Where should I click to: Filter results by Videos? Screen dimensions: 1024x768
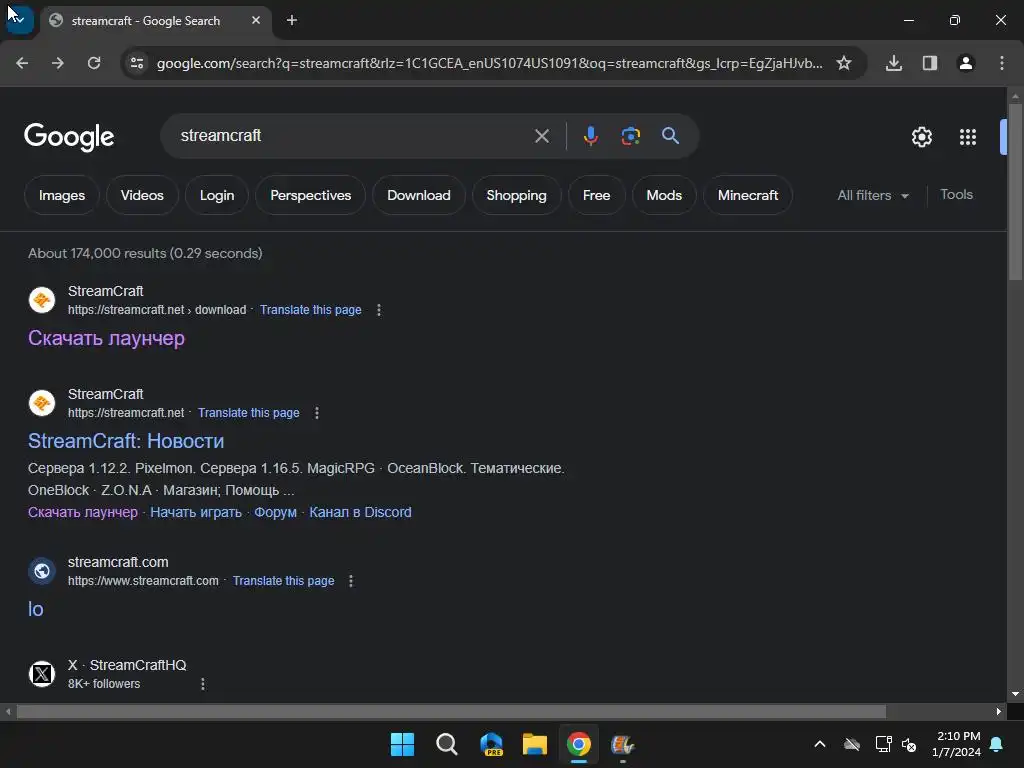(x=142, y=195)
